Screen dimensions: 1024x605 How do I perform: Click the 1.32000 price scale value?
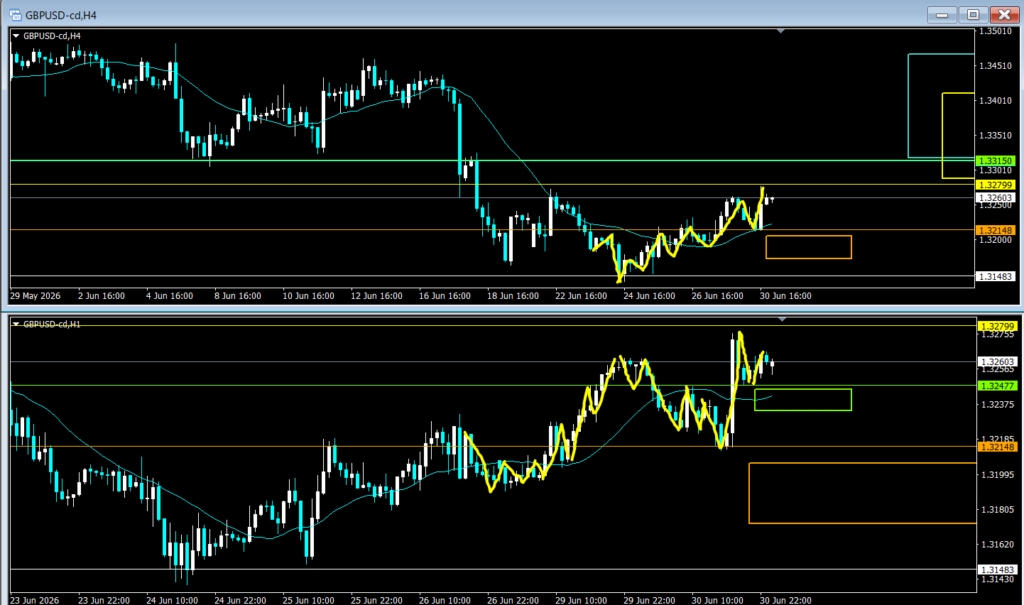tap(995, 240)
